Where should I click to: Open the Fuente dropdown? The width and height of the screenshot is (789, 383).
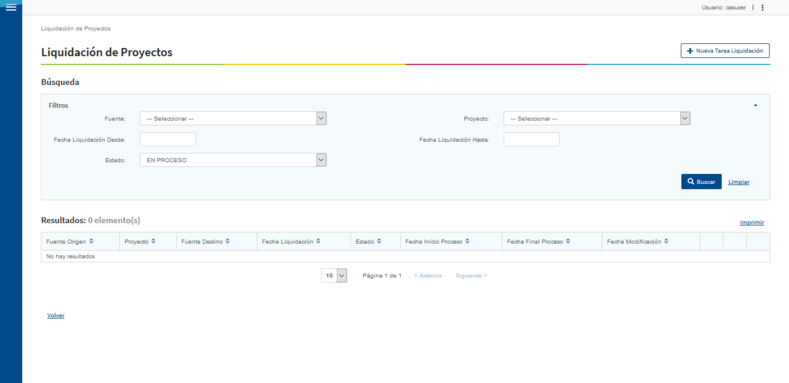[233, 118]
